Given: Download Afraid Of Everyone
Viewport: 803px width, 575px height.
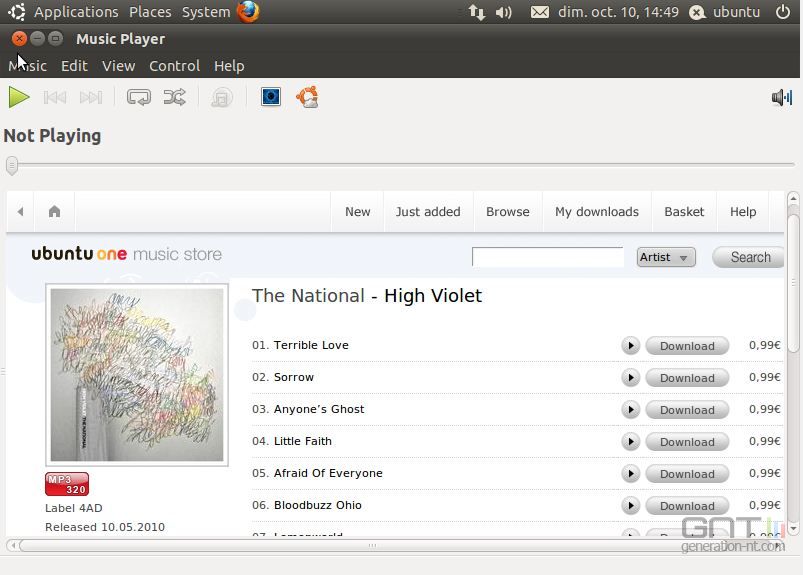Looking at the screenshot, I should pos(687,474).
